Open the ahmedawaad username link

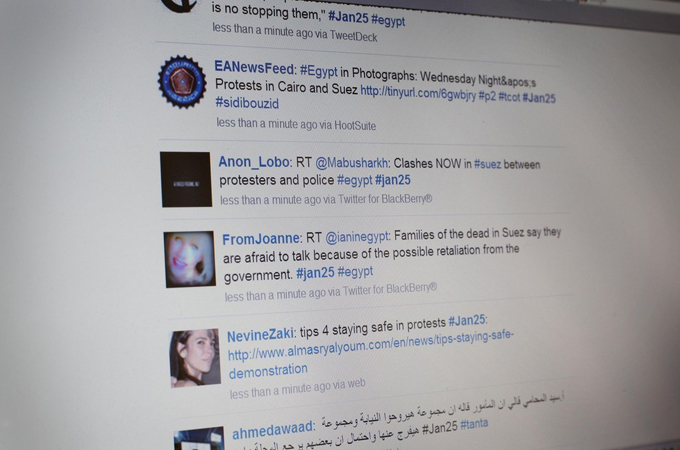[x=272, y=430]
